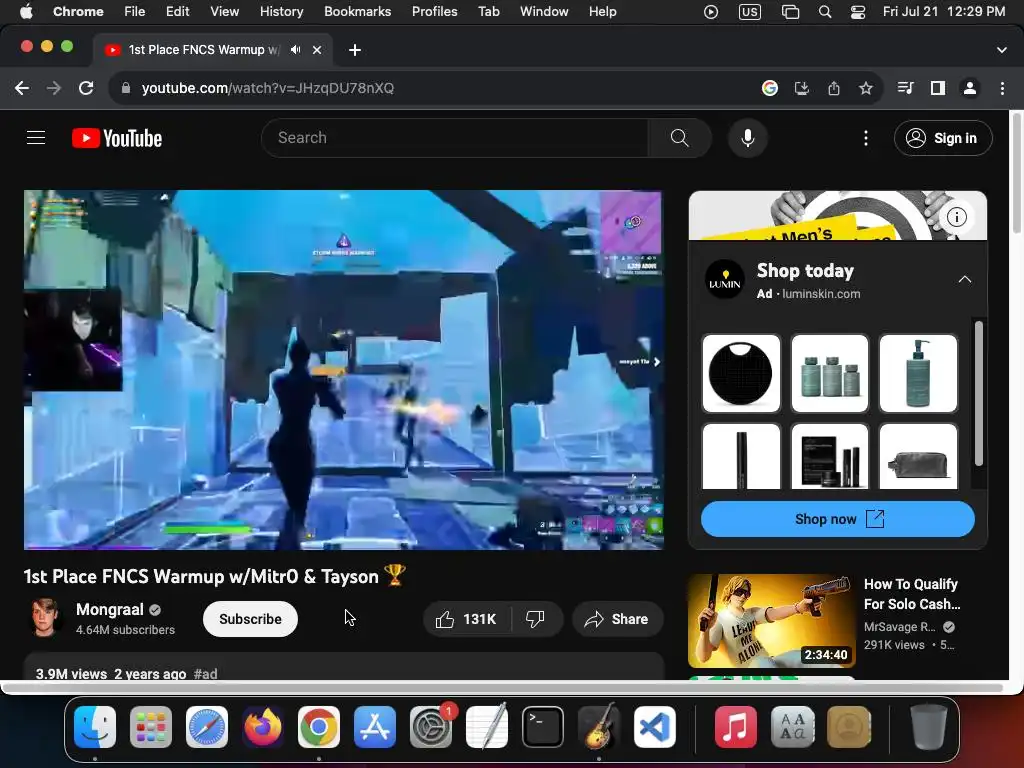The width and height of the screenshot is (1024, 768).
Task: Open the Profiles menu
Action: (x=434, y=11)
